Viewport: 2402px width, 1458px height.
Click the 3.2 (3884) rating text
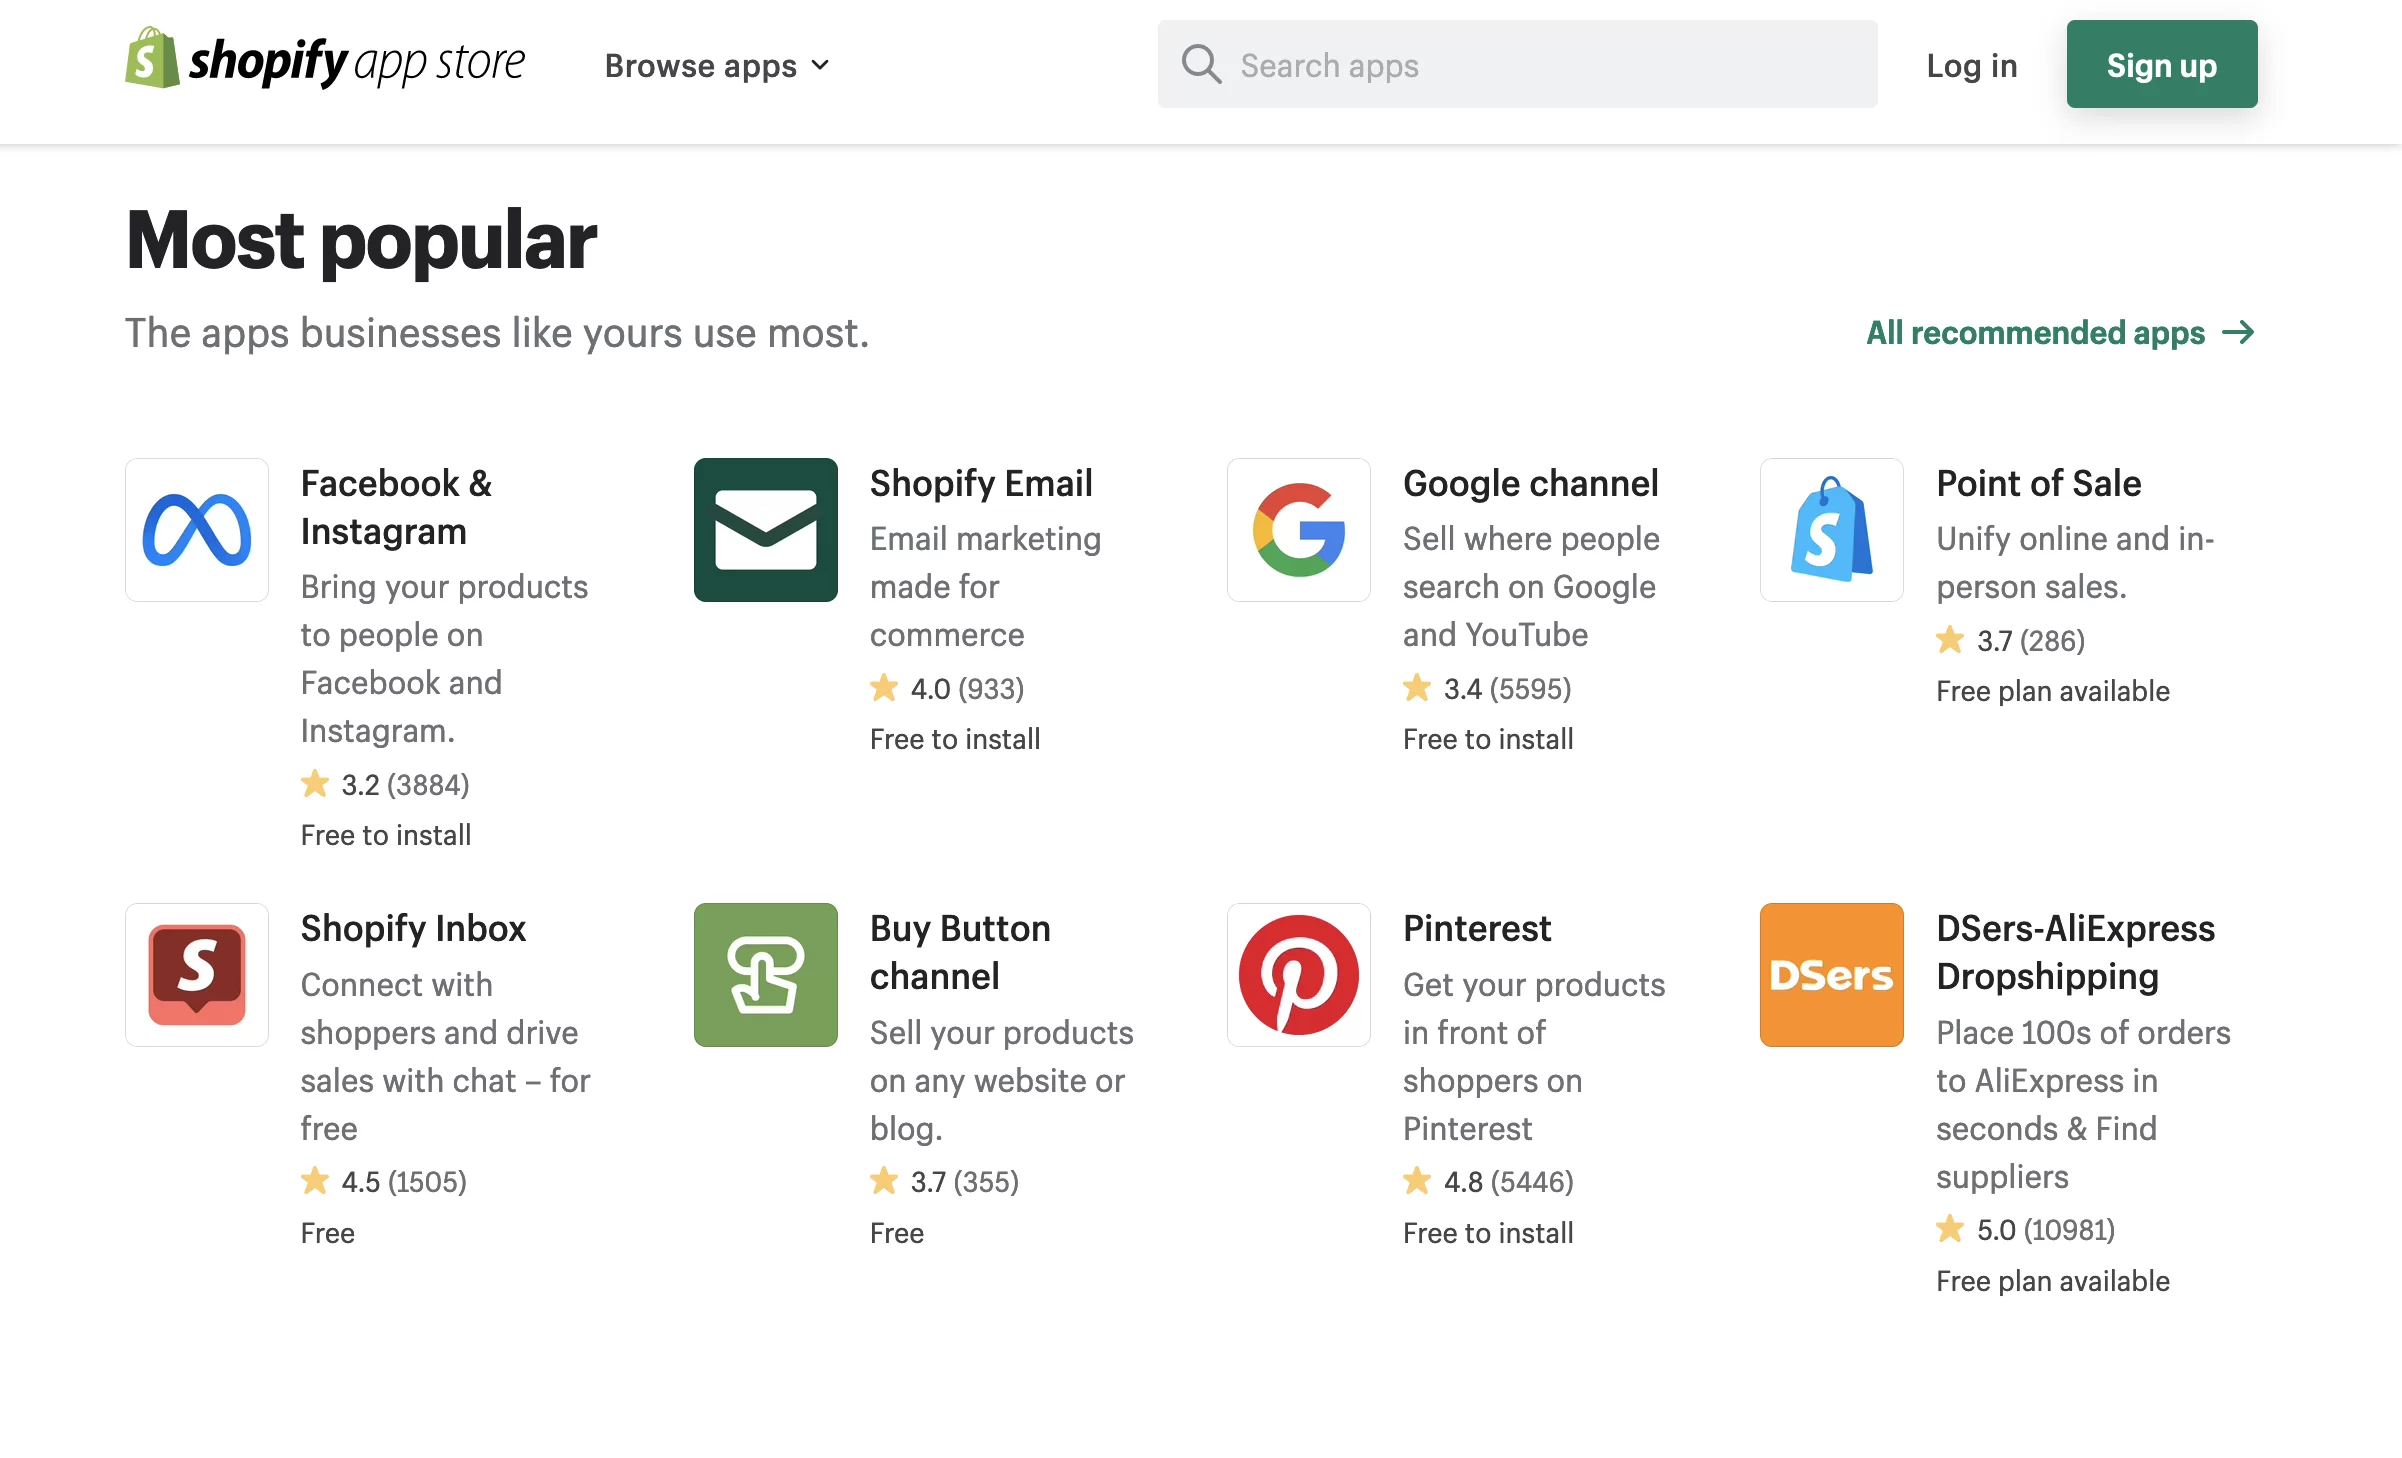pos(405,785)
